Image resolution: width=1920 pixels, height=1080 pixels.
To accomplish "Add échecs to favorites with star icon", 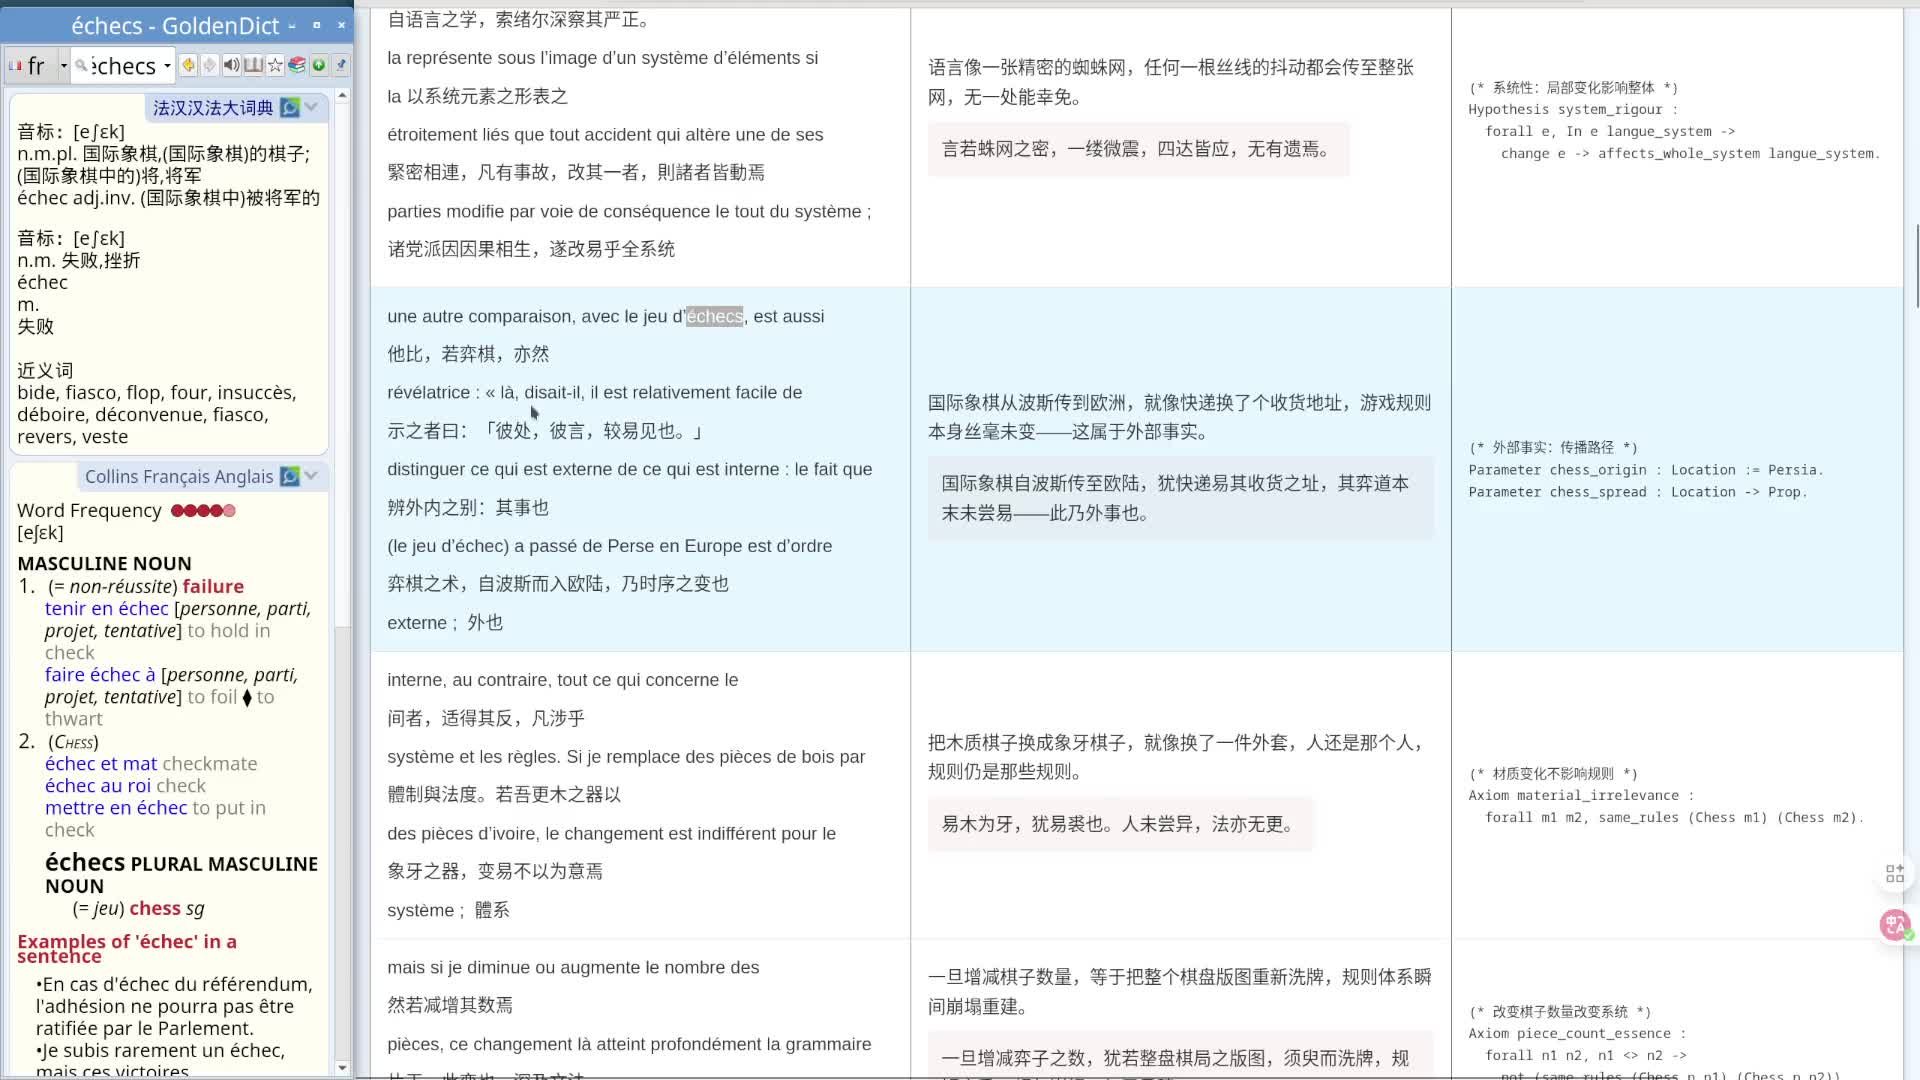I will point(275,65).
